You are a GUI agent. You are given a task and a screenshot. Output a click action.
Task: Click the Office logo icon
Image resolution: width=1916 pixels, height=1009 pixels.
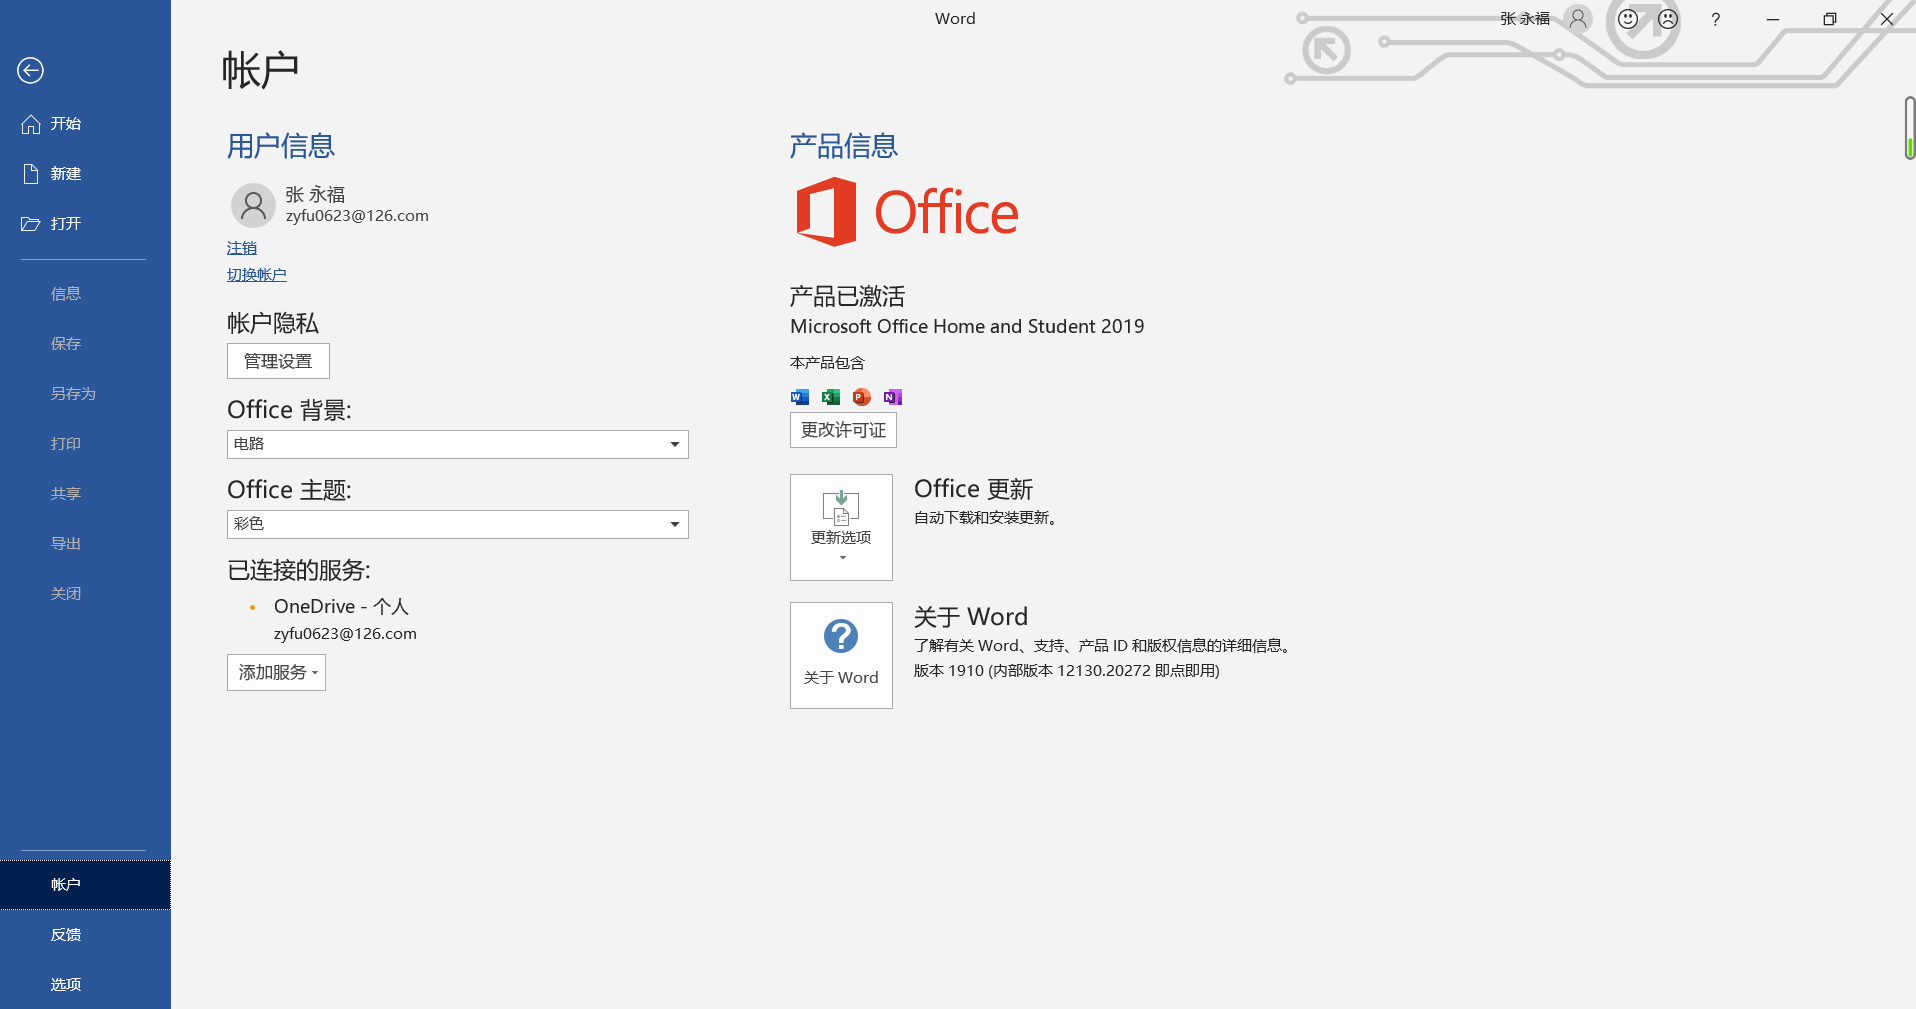pyautogui.click(x=826, y=212)
